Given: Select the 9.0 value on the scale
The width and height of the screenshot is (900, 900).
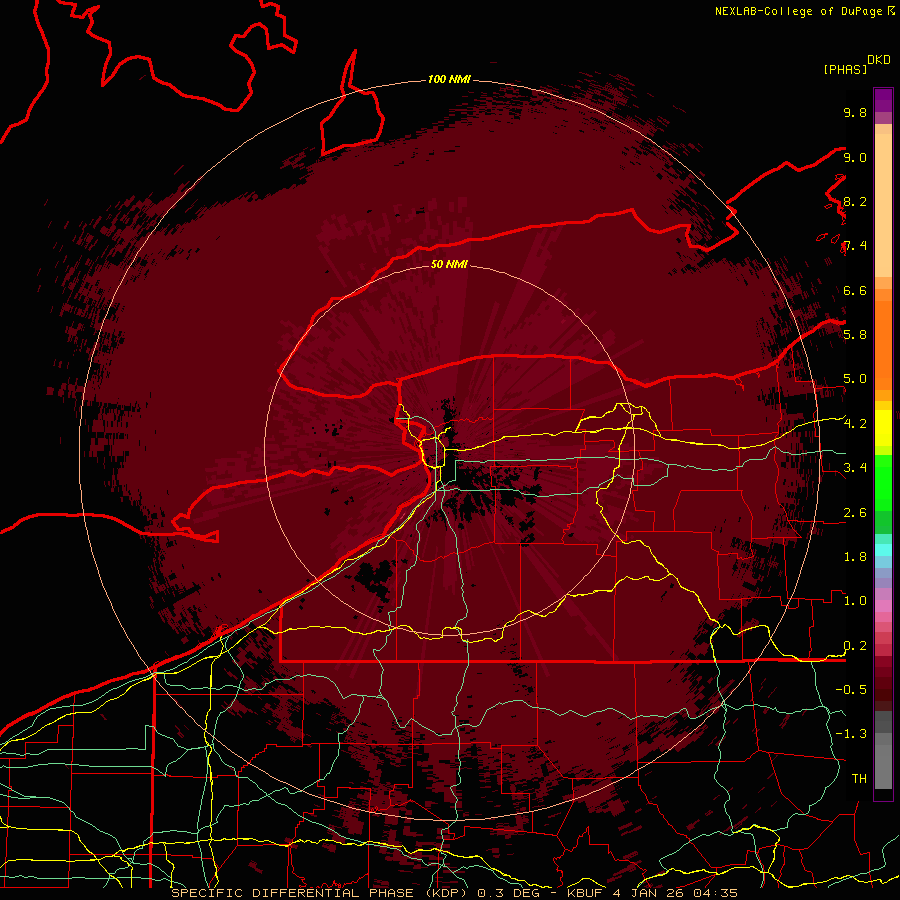Looking at the screenshot, I should [x=855, y=157].
